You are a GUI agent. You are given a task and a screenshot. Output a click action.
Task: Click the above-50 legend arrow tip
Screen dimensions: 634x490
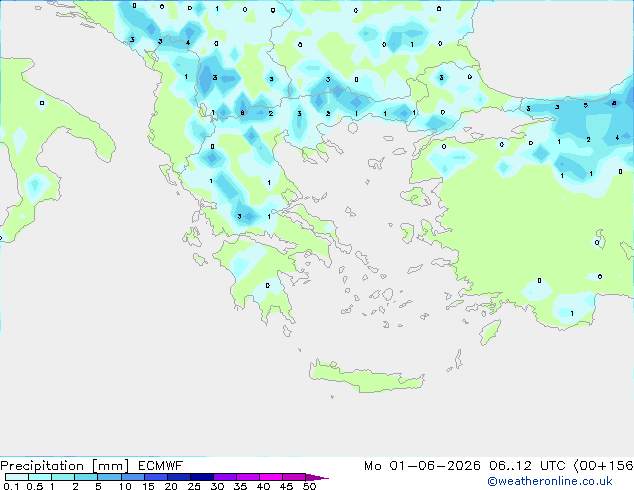[317, 477]
